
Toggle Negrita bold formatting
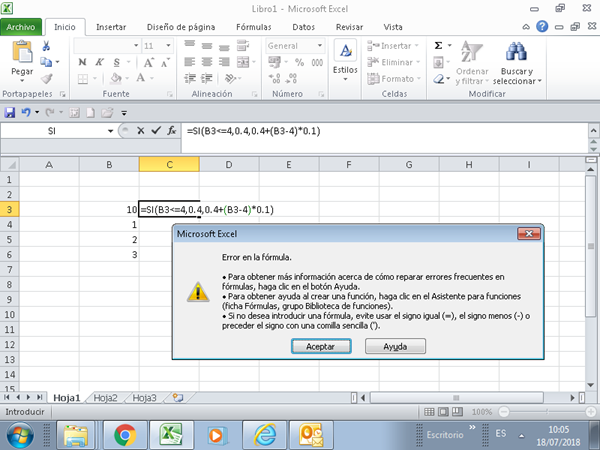click(82, 62)
